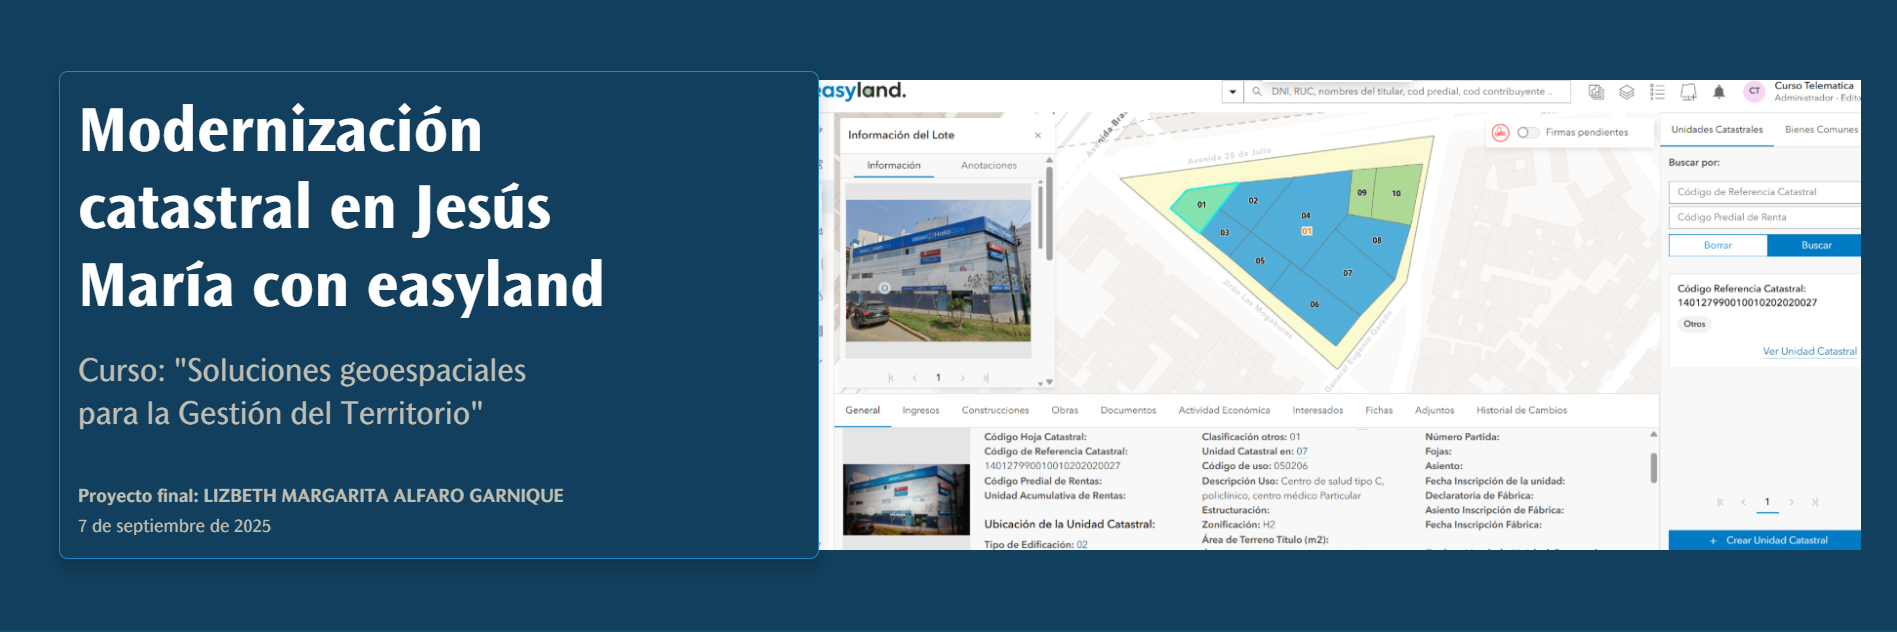This screenshot has width=1897, height=632.
Task: Close the Información del Lote panel
Action: (1038, 135)
